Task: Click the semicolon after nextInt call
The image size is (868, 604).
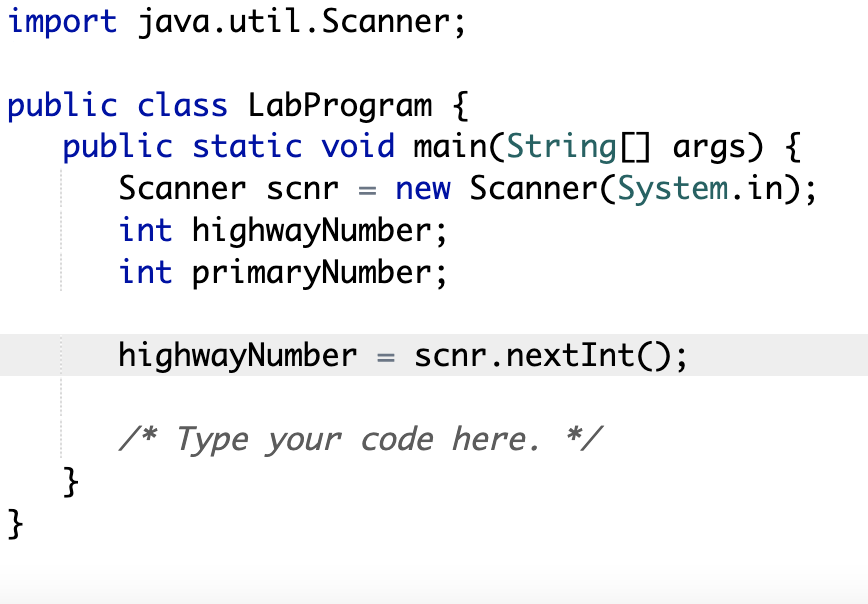Action: 684,355
